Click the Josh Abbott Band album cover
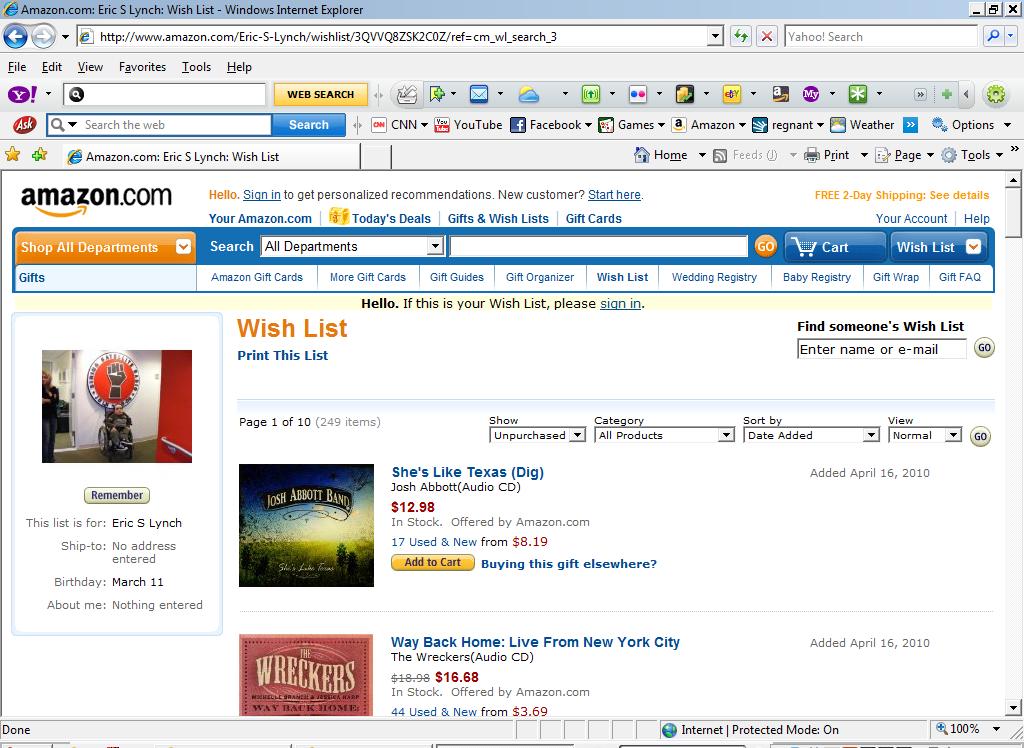This screenshot has height=748, width=1024. [306, 525]
